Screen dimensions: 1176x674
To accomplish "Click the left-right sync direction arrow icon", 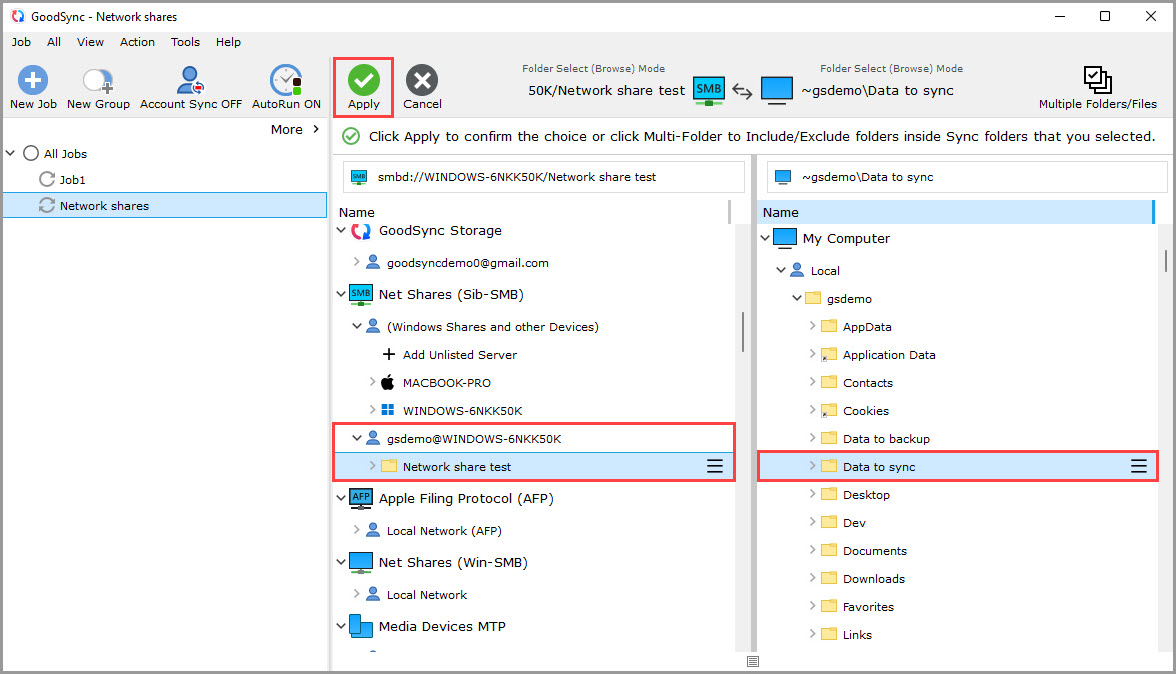I will (x=742, y=90).
